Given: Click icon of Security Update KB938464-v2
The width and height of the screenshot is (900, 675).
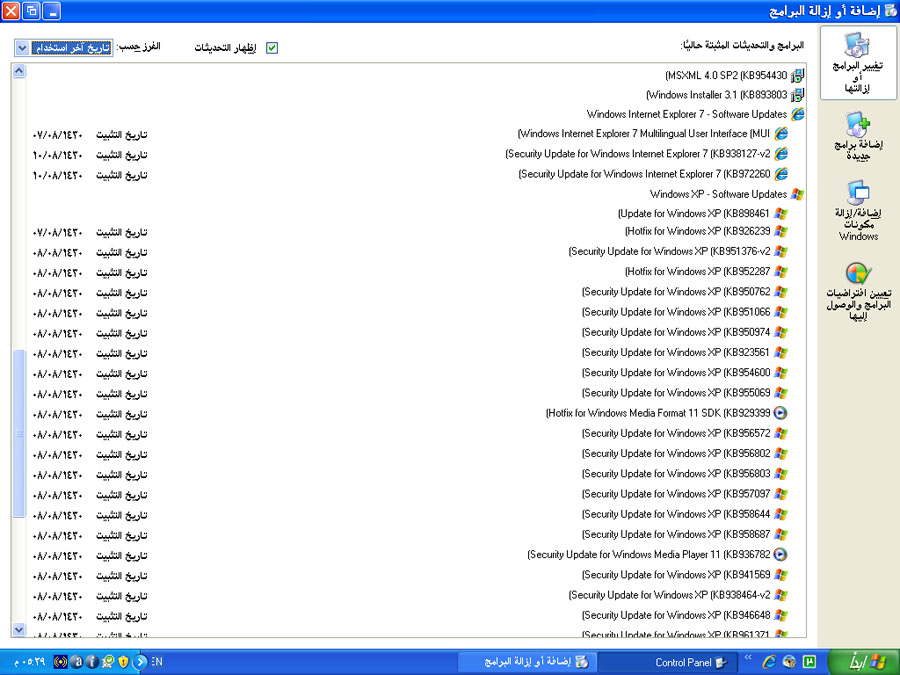Looking at the screenshot, I should pyautogui.click(x=781, y=595).
